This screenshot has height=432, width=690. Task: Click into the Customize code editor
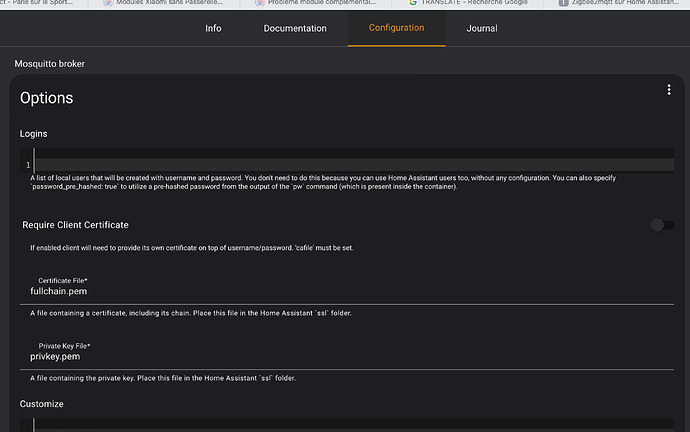click(350, 425)
